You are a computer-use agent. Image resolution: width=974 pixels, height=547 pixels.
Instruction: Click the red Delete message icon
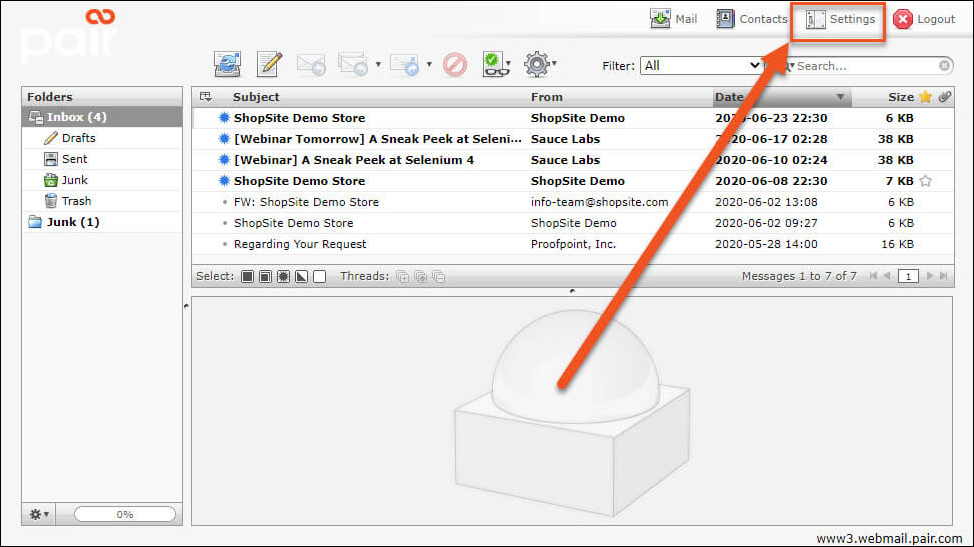click(x=455, y=64)
